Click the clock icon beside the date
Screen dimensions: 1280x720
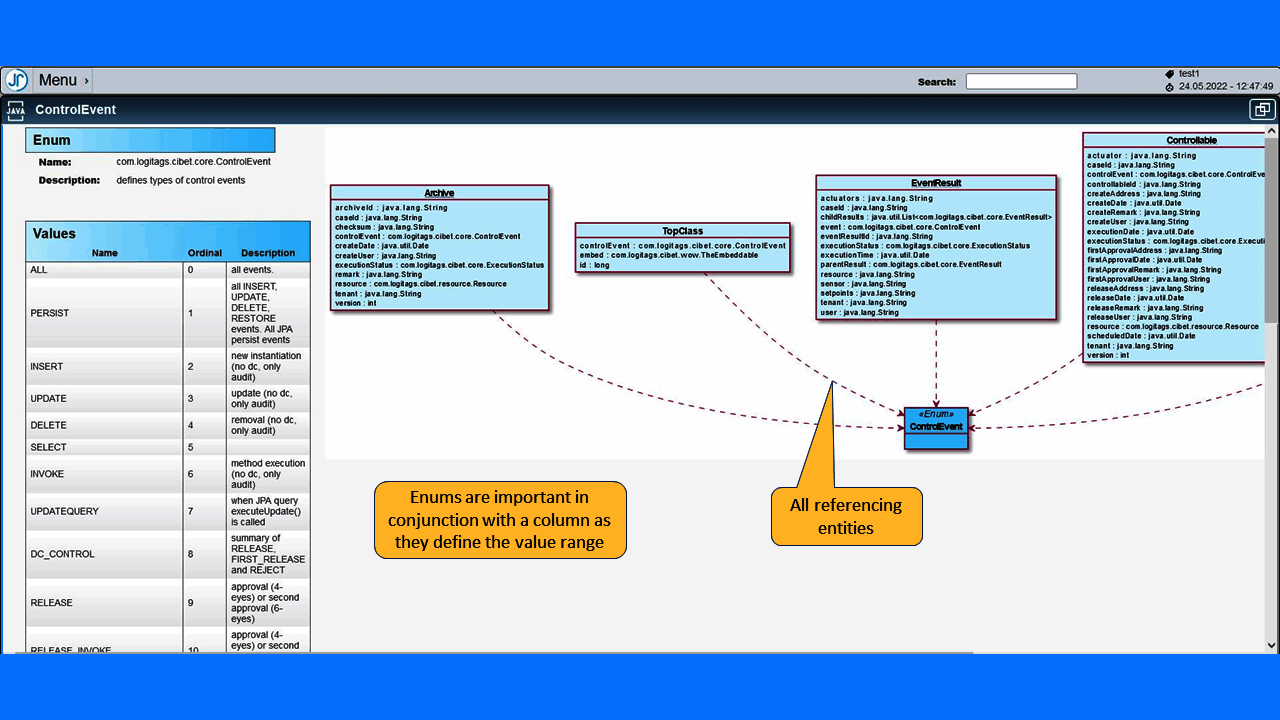pos(1170,87)
